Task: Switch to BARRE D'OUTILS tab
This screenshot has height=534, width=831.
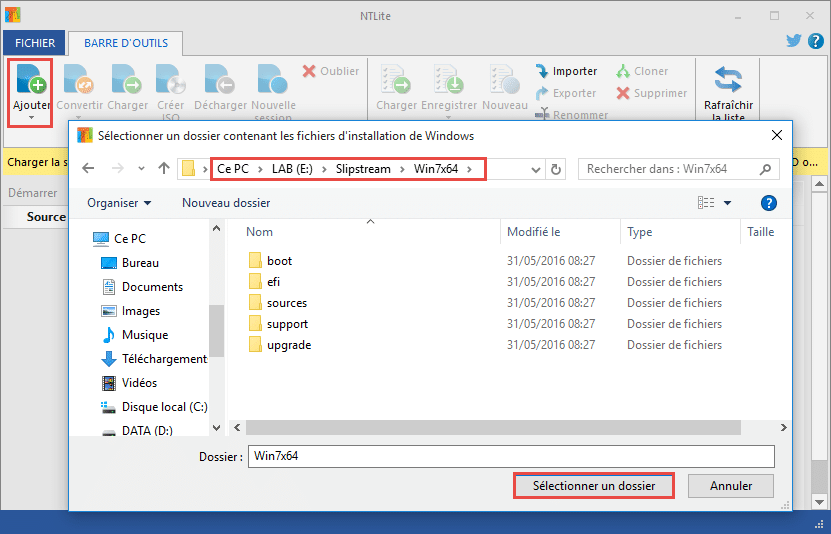Action: tap(126, 43)
